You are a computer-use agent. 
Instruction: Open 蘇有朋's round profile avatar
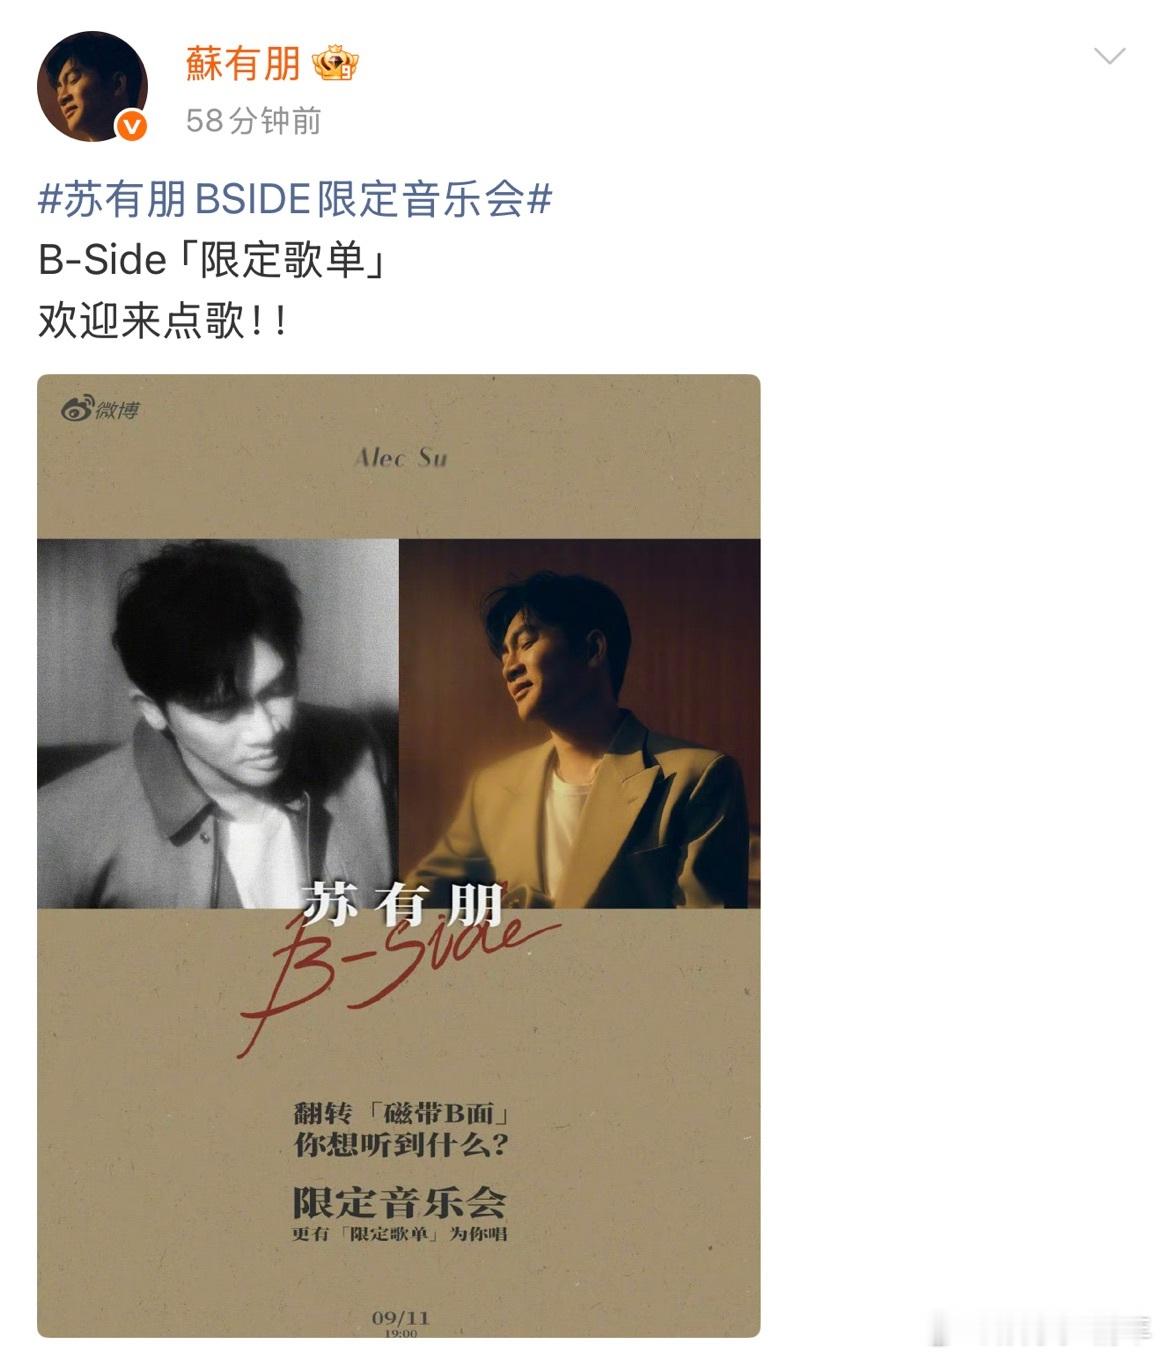(92, 86)
